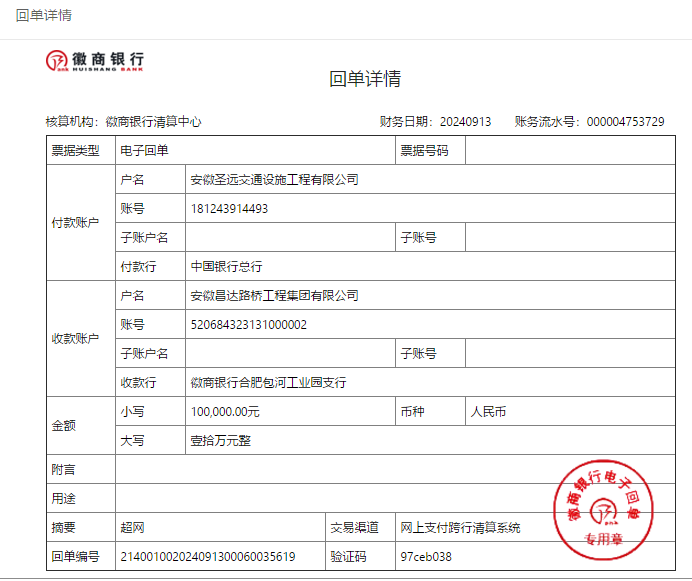Click transaction channel 网上支付跨行清算系统

coord(460,528)
